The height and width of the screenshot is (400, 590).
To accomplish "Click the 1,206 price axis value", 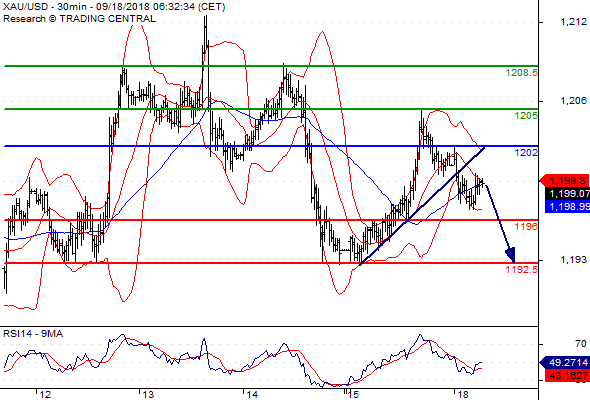I will click(x=573, y=100).
